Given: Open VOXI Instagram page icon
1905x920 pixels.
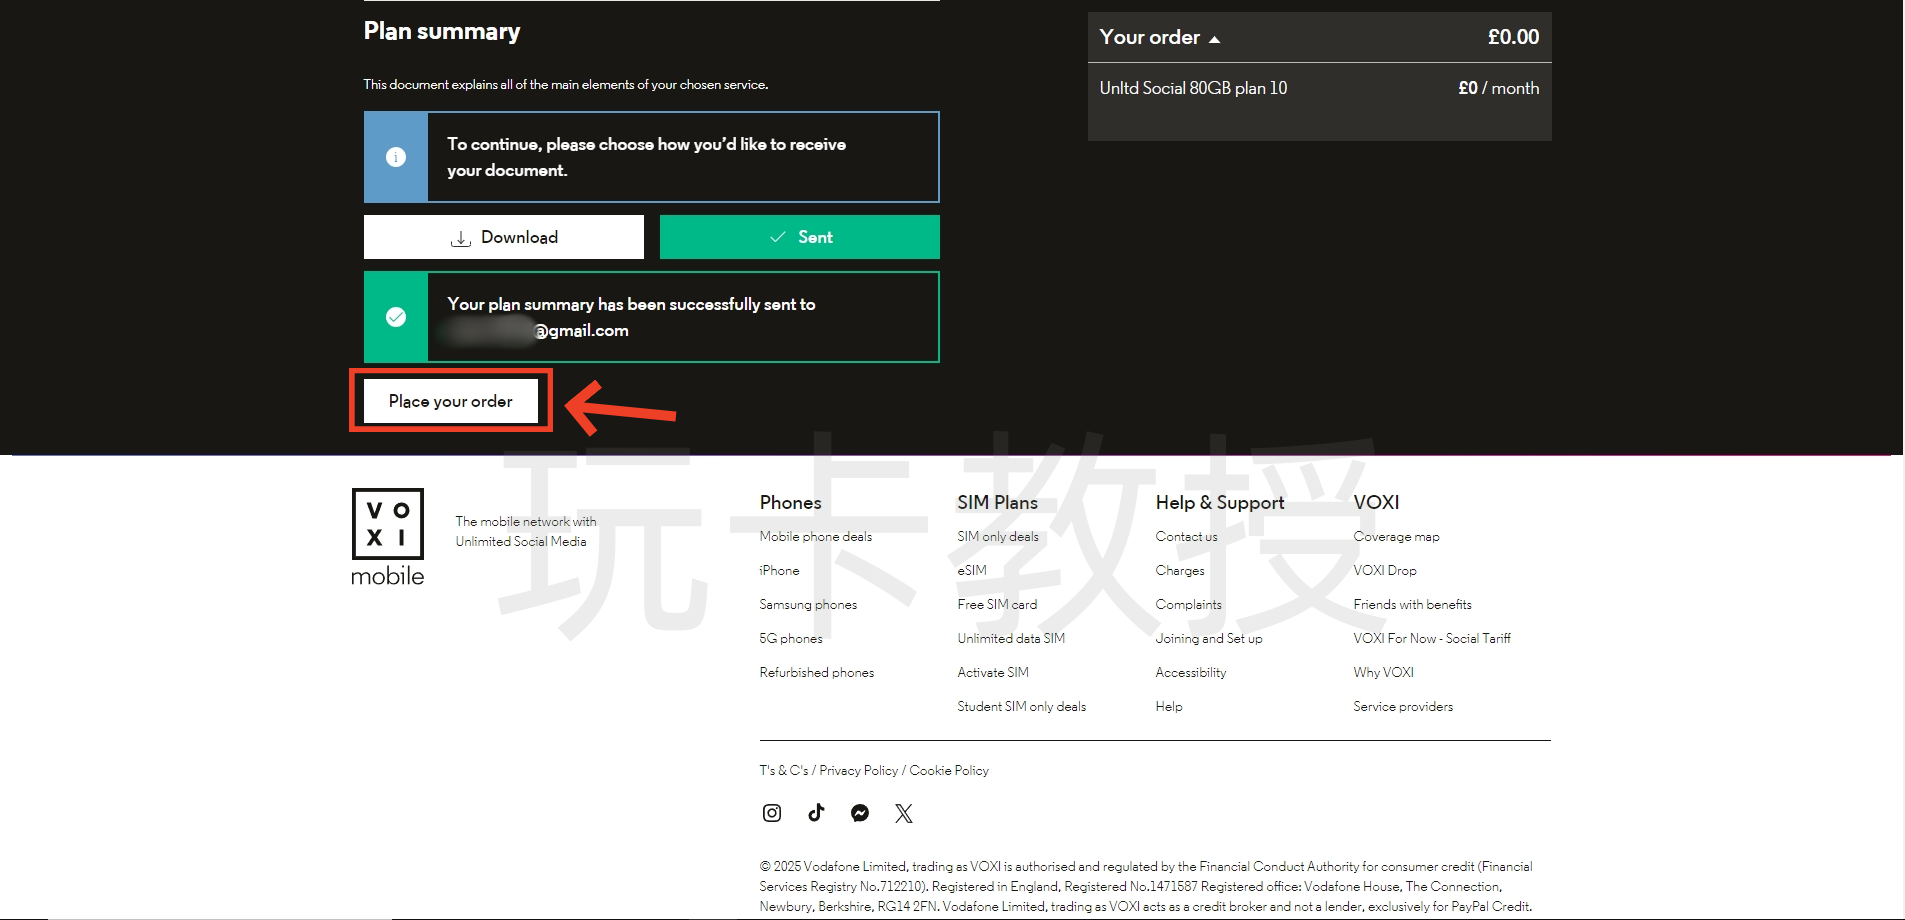Looking at the screenshot, I should tap(771, 813).
